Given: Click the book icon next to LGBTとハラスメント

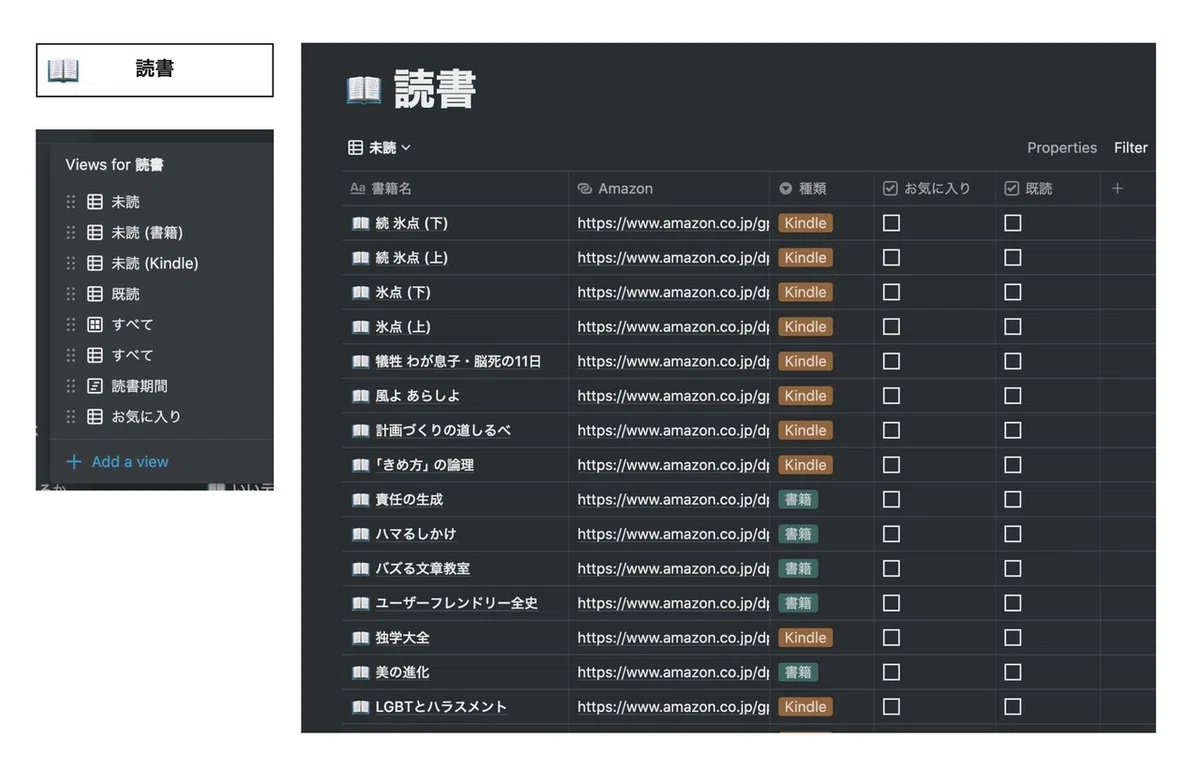Looking at the screenshot, I should tap(360, 706).
